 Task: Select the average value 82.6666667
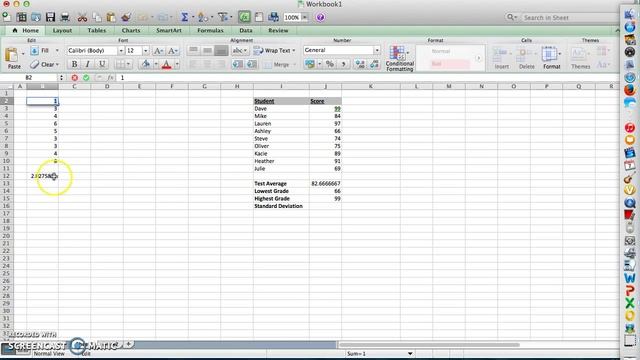[x=325, y=184]
